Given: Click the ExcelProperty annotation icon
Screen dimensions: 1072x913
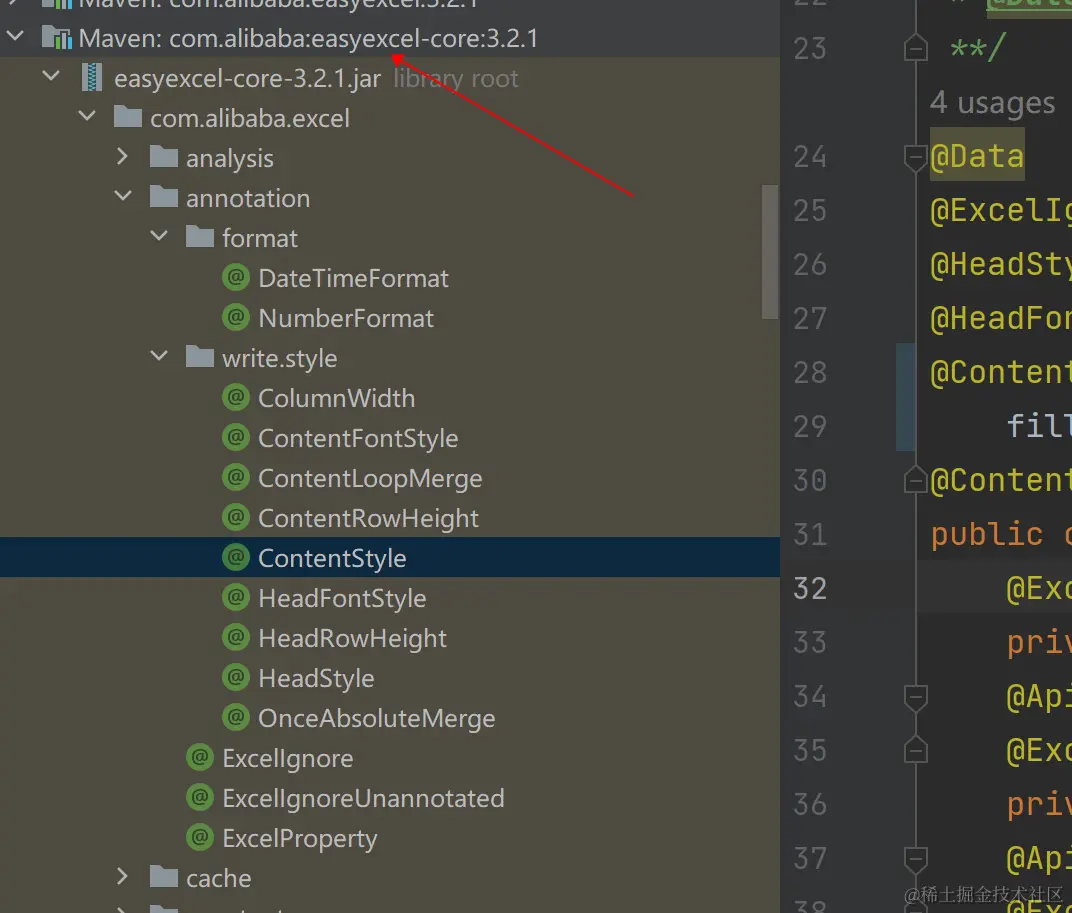Looking at the screenshot, I should coord(200,838).
